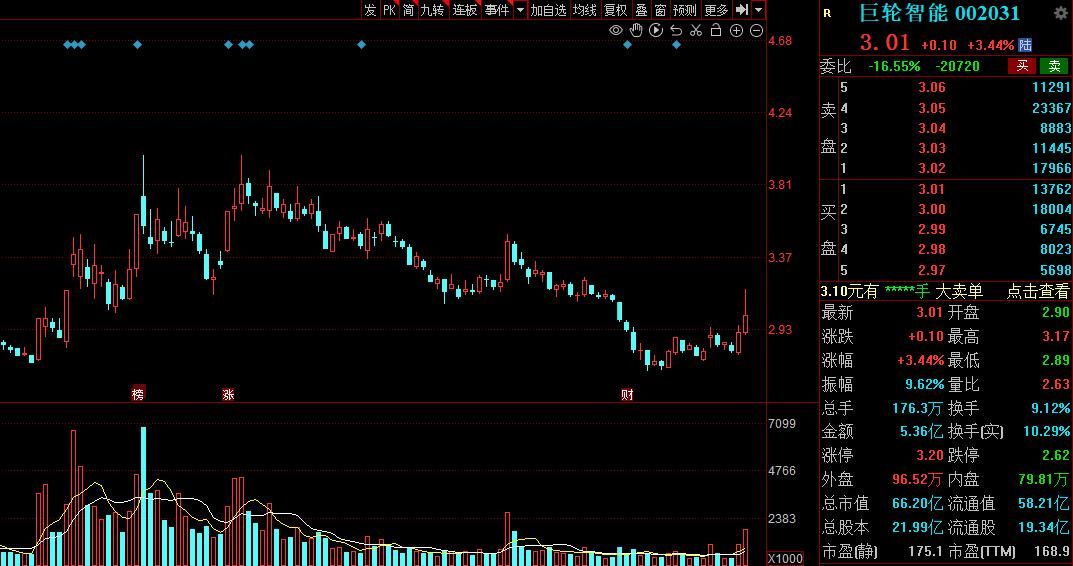Click the arrow-to-bar collapse panel icon
The width and height of the screenshot is (1073, 566).
(742, 10)
